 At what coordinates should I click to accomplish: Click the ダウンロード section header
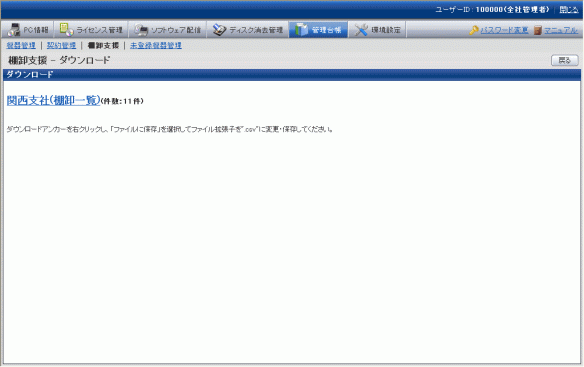[292, 75]
